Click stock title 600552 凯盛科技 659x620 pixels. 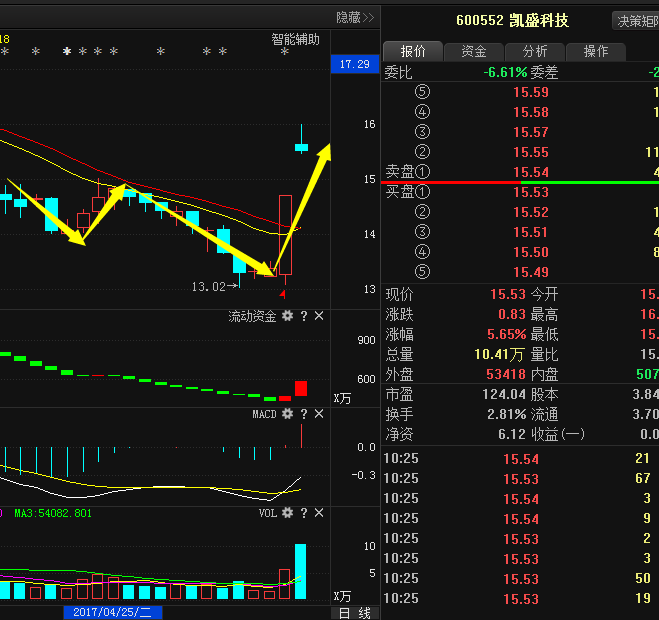512,20
